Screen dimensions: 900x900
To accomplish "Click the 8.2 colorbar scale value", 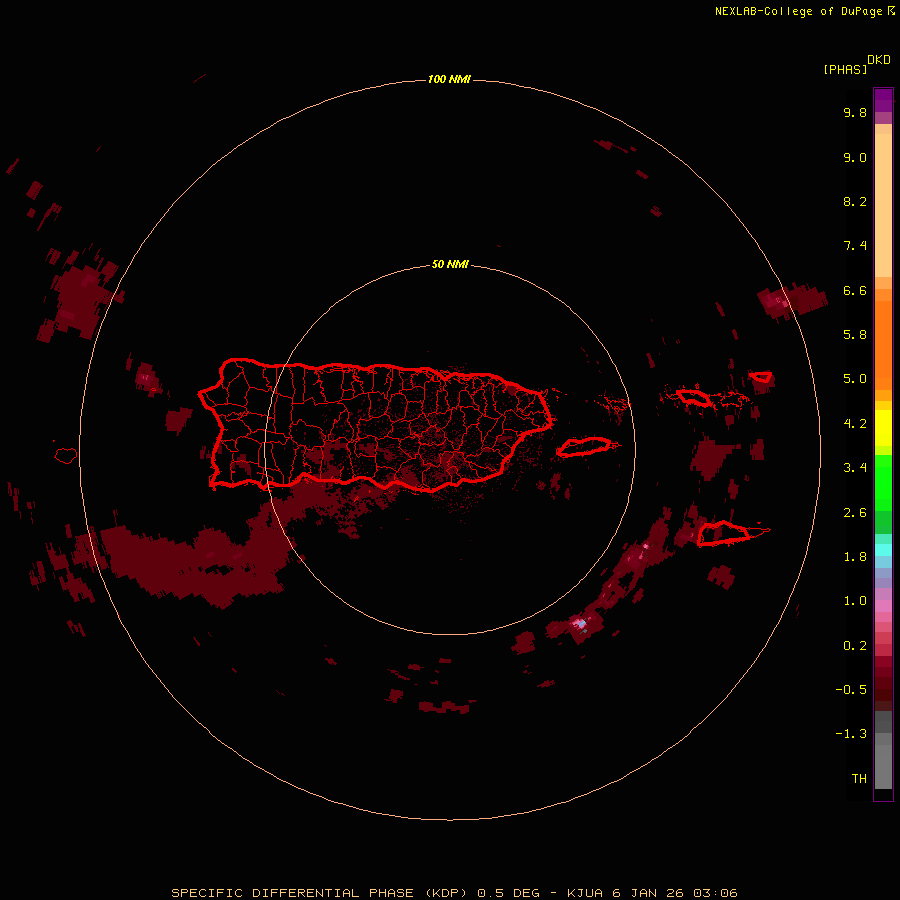I will point(855,201).
